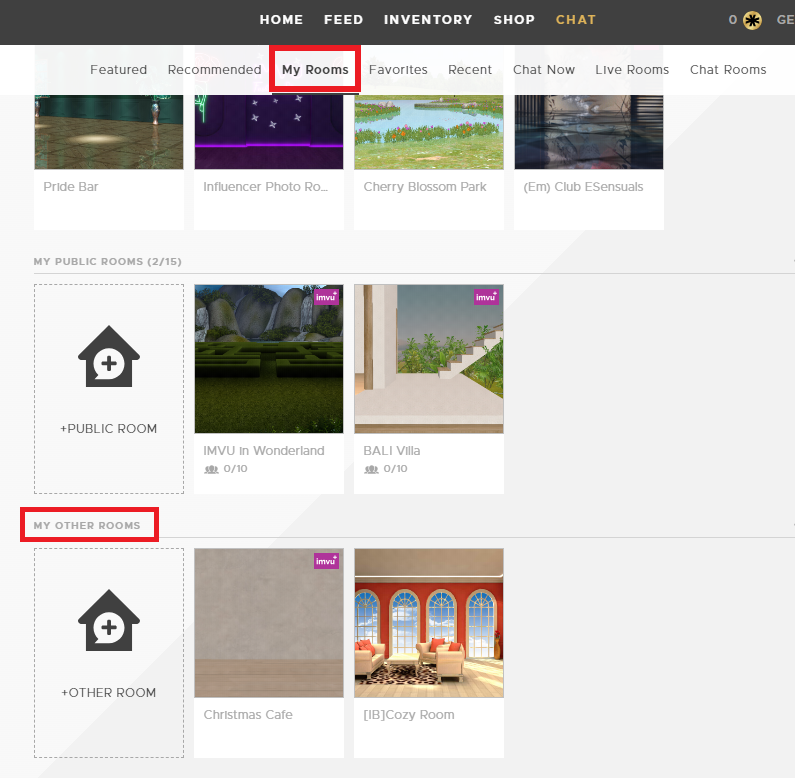Click the MY PUBLIC ROOMS (2/15) heading
Image resolution: width=795 pixels, height=778 pixels.
click(107, 262)
